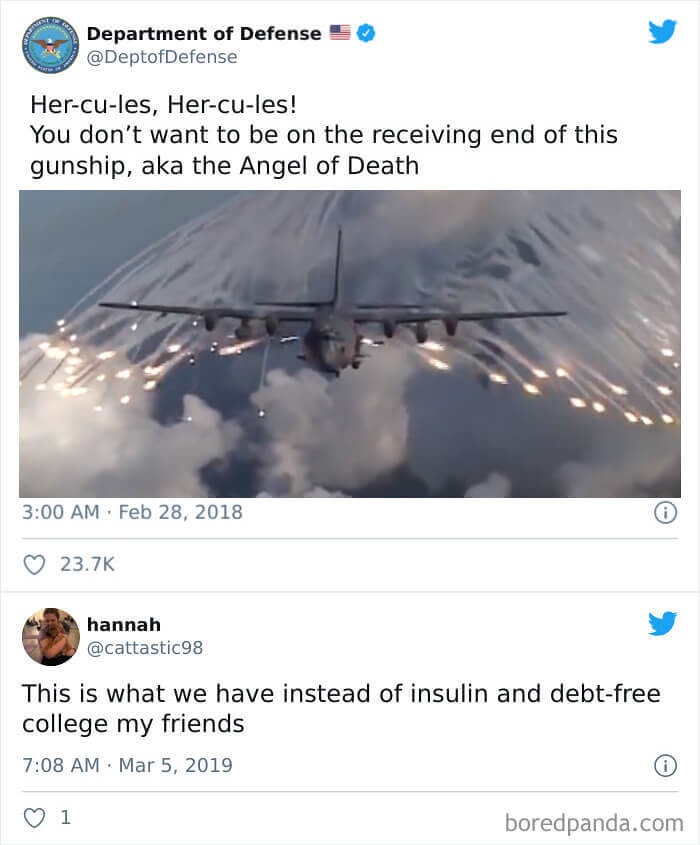Click hannah's profile picture
Image resolution: width=700 pixels, height=845 pixels.
pos(51,636)
